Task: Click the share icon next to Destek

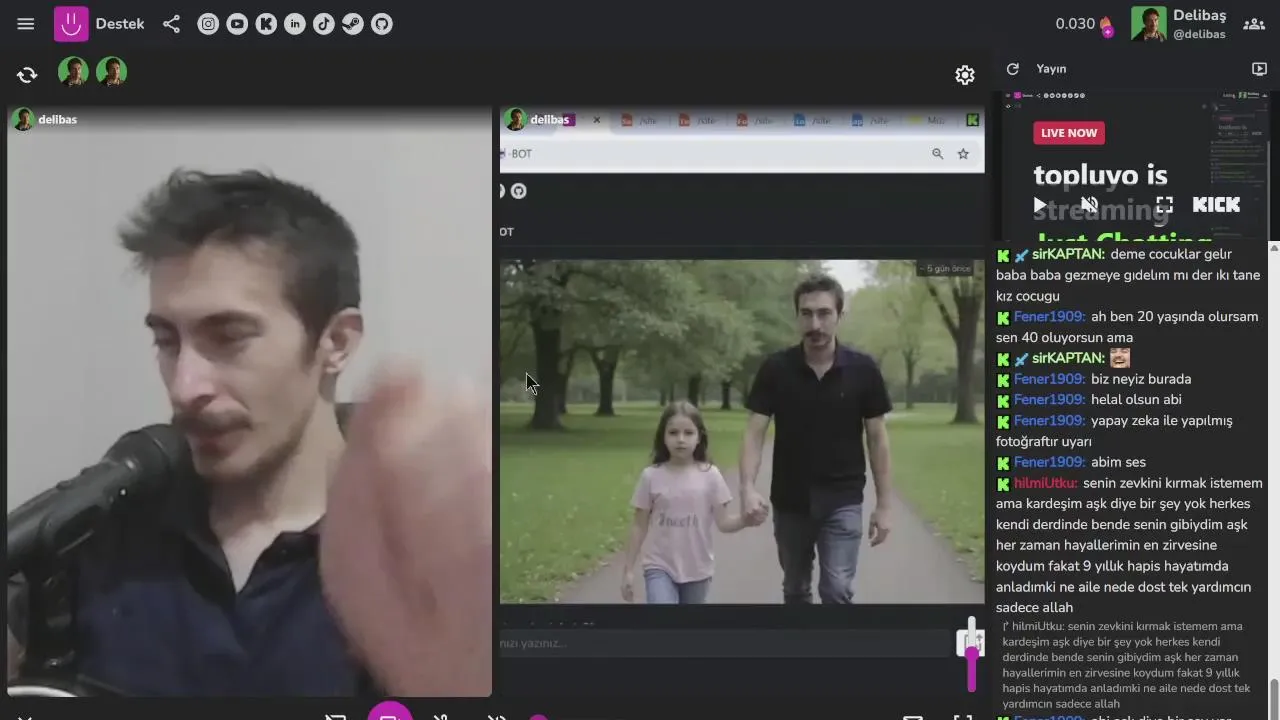Action: click(x=171, y=24)
